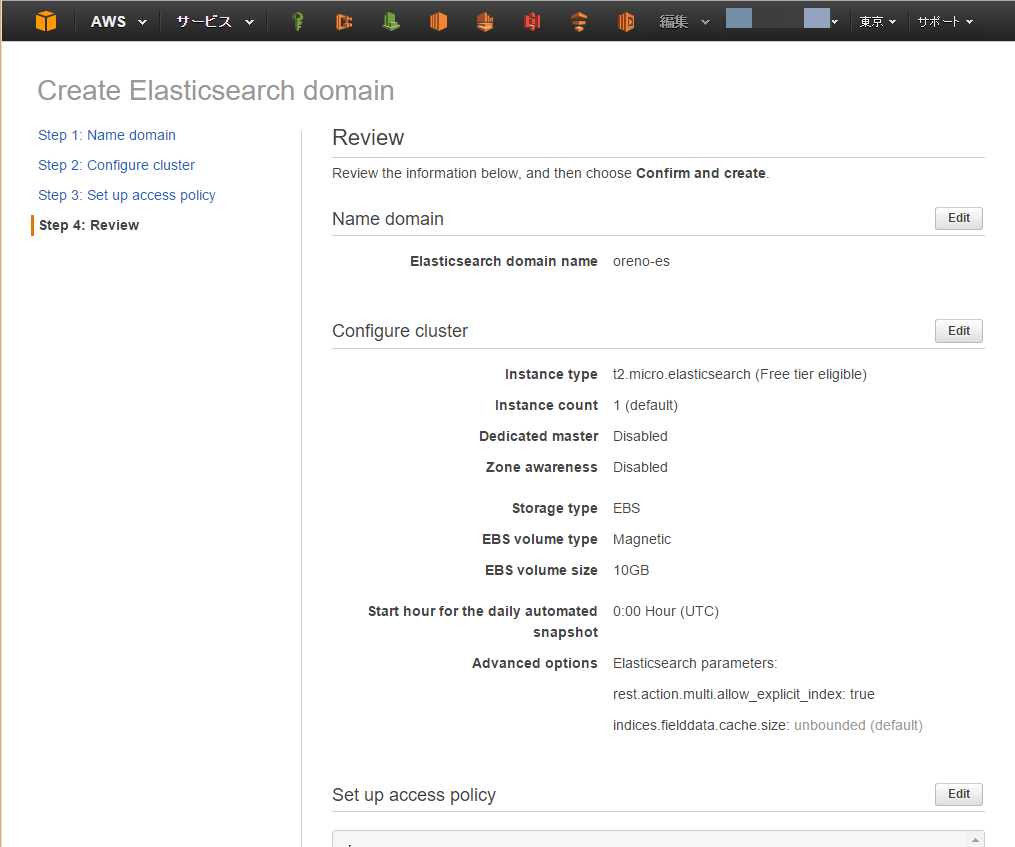Click the orange shortcut icon next to 編集
This screenshot has height=847, width=1015.
(x=626, y=21)
